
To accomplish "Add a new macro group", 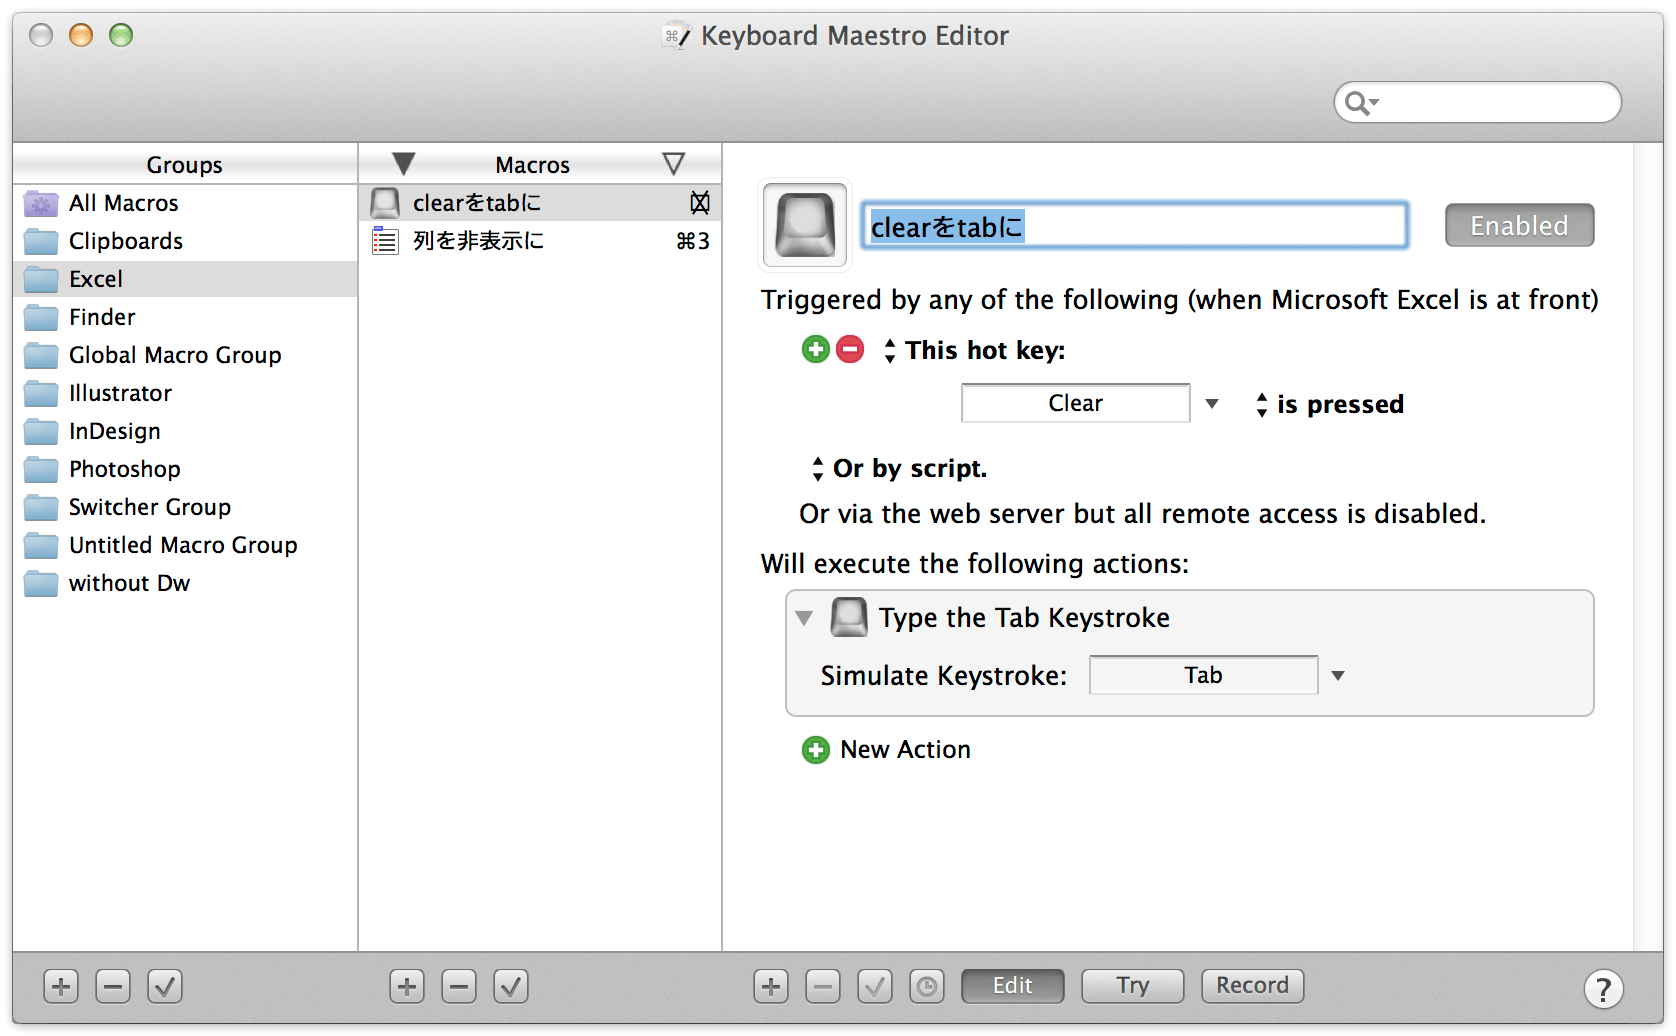I will coord(61,987).
